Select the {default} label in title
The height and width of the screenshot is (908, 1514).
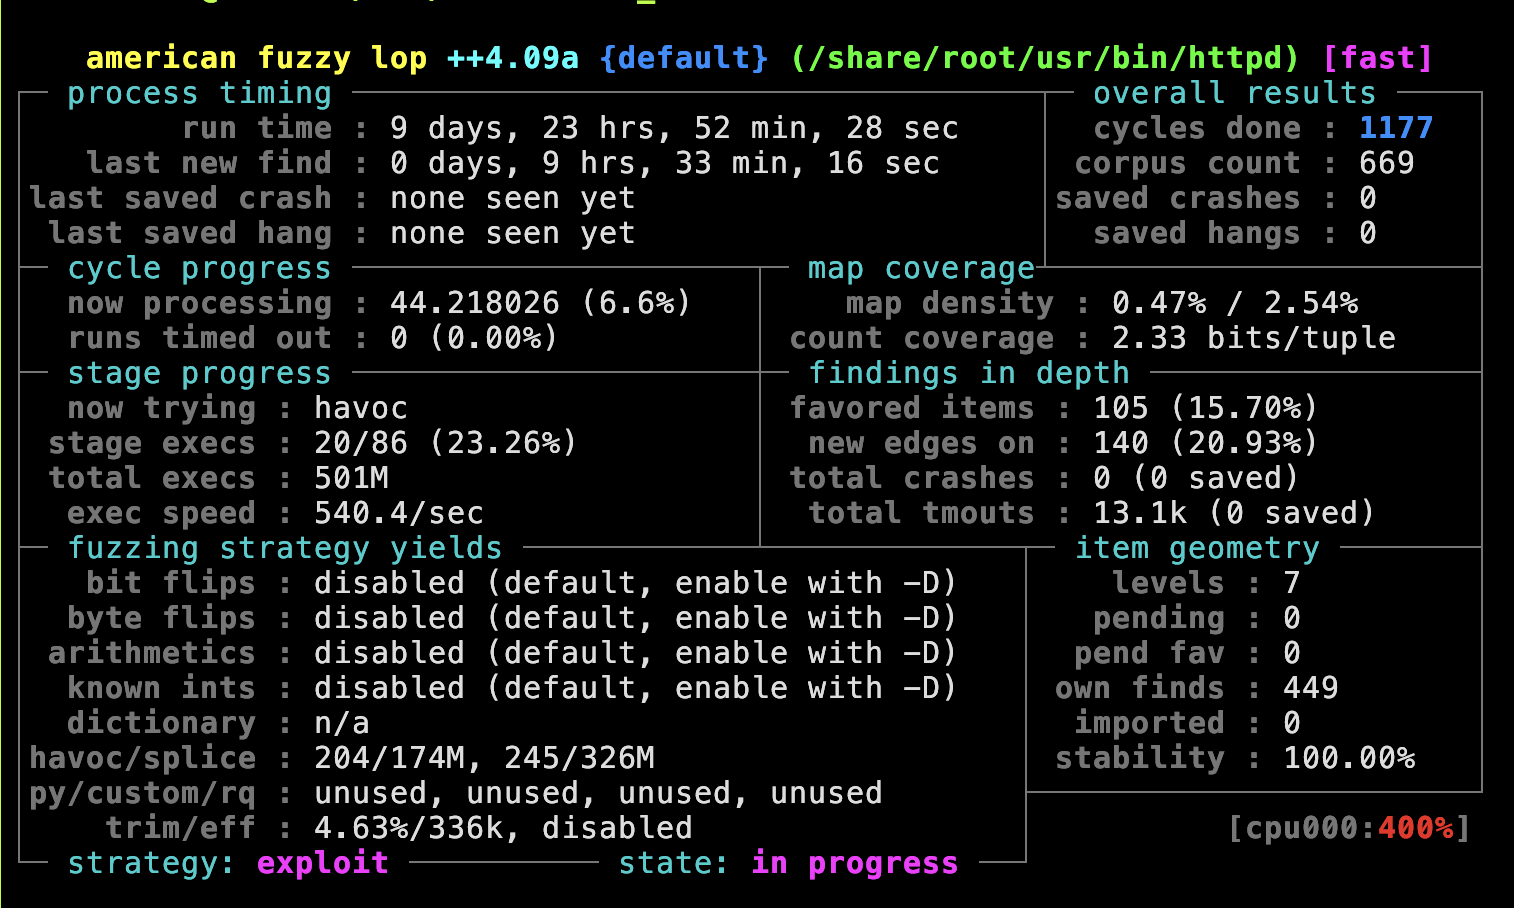pos(684,58)
